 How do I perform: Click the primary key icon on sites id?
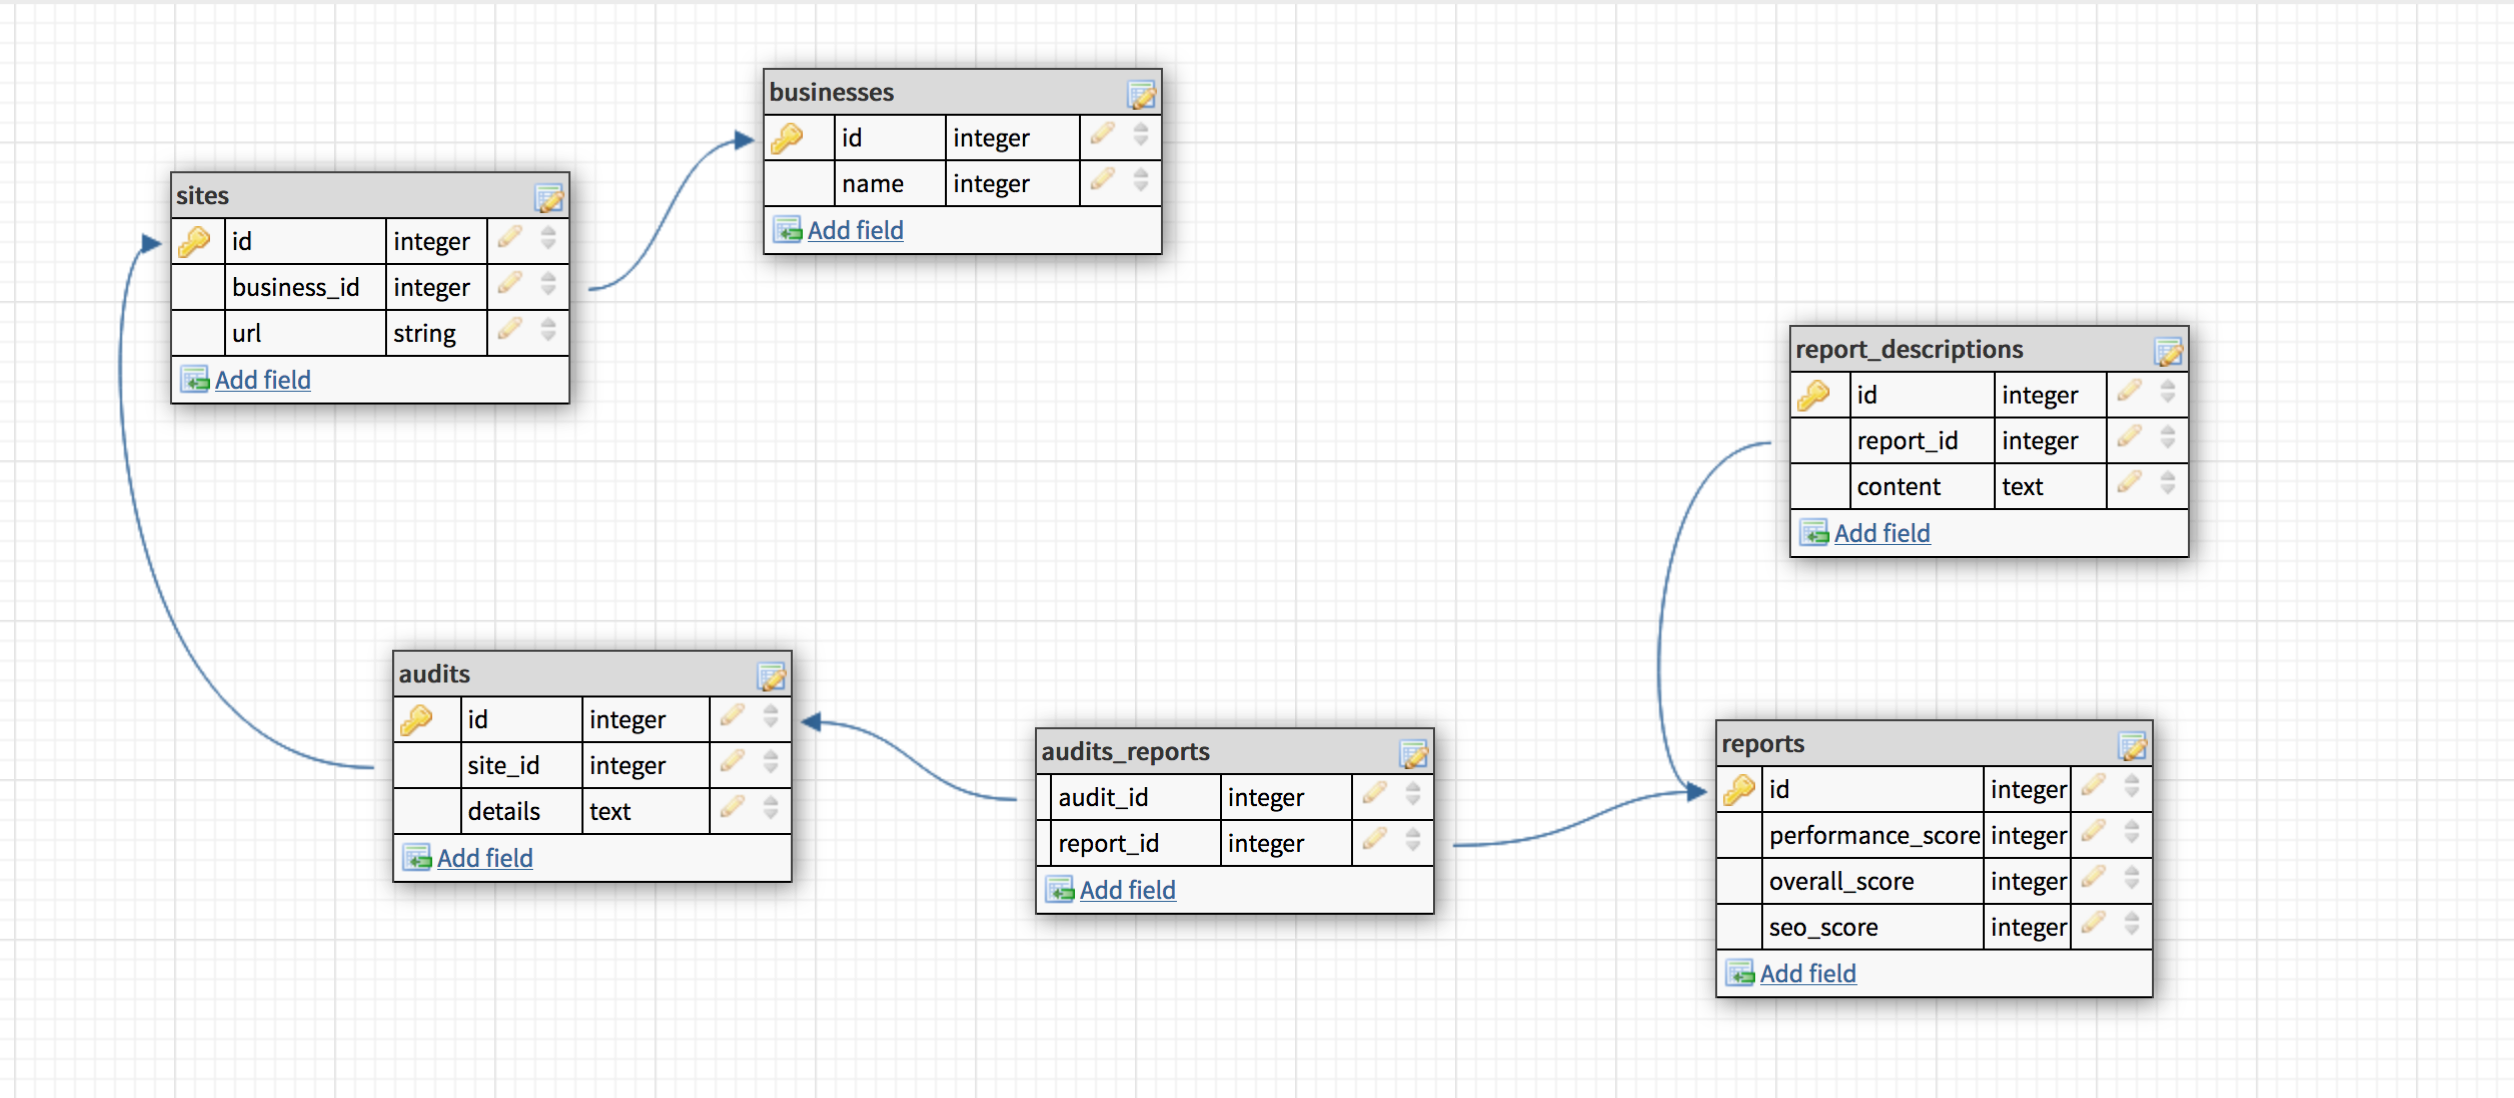pyautogui.click(x=195, y=240)
